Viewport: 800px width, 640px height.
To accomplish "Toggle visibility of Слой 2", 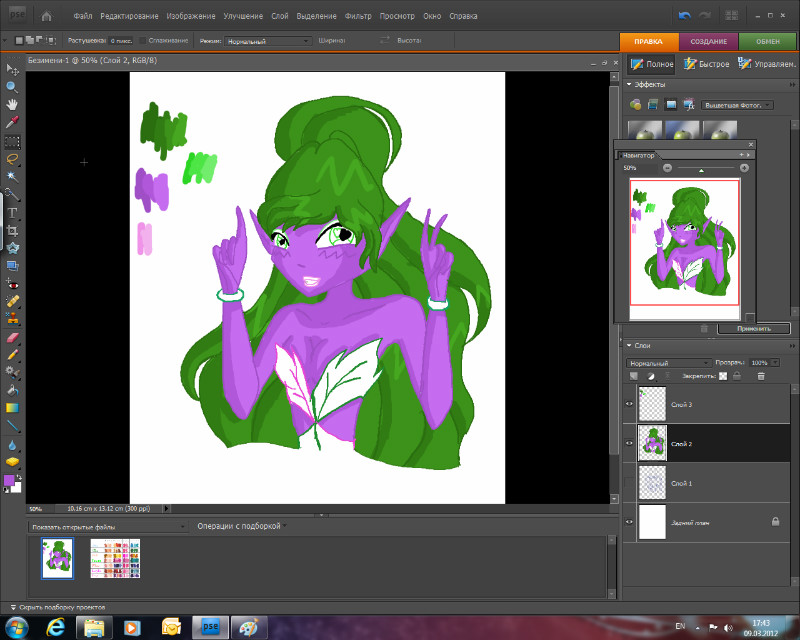I will [630, 443].
